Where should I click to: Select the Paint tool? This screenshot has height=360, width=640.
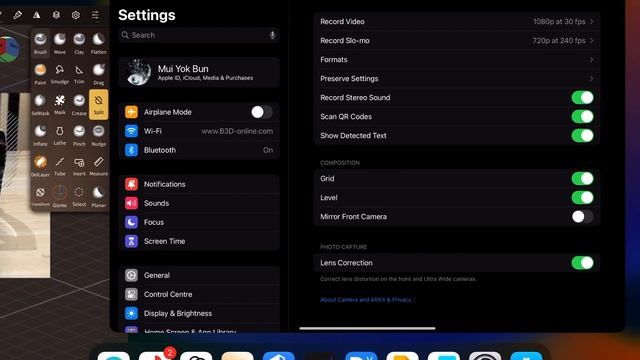point(40,74)
